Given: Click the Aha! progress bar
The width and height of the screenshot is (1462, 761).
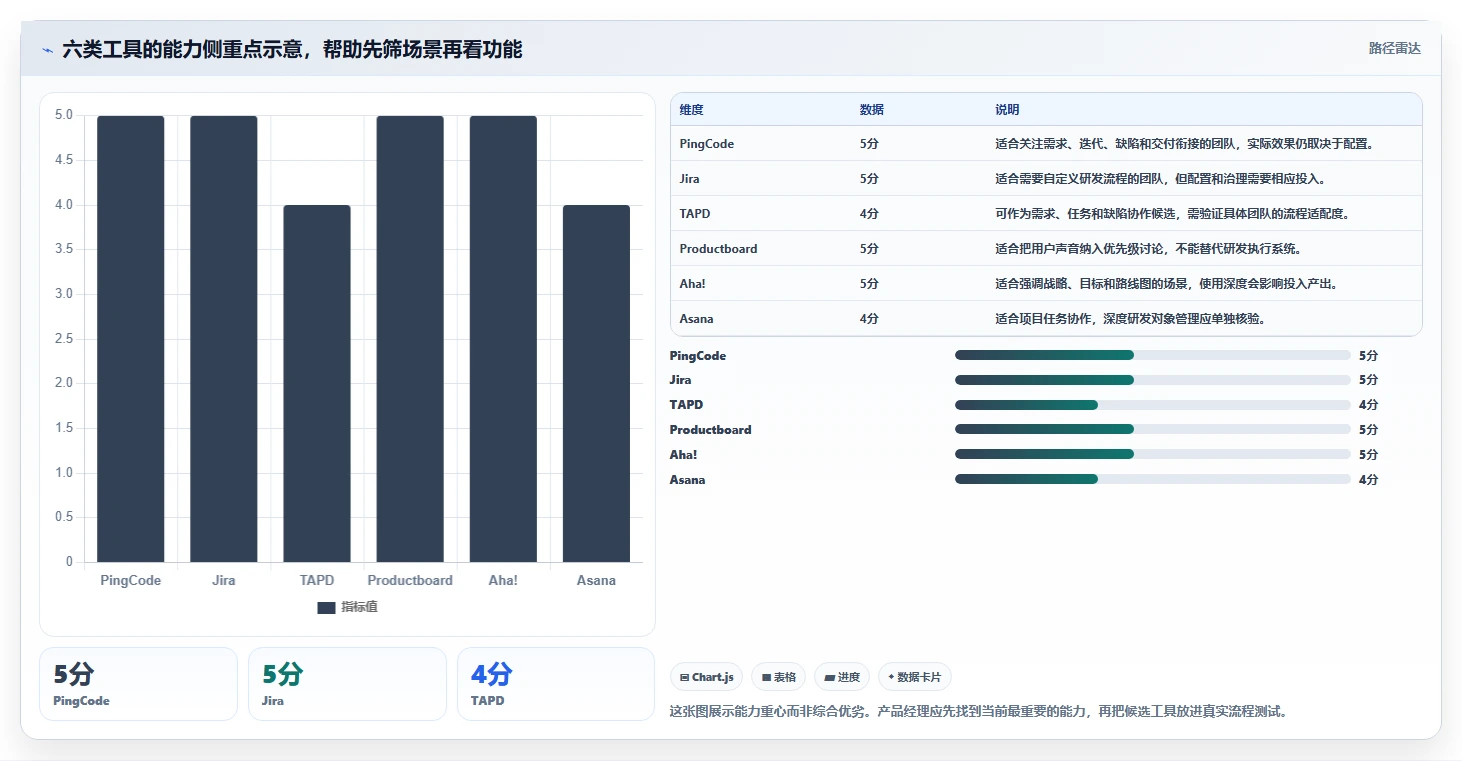Looking at the screenshot, I should [x=1153, y=454].
